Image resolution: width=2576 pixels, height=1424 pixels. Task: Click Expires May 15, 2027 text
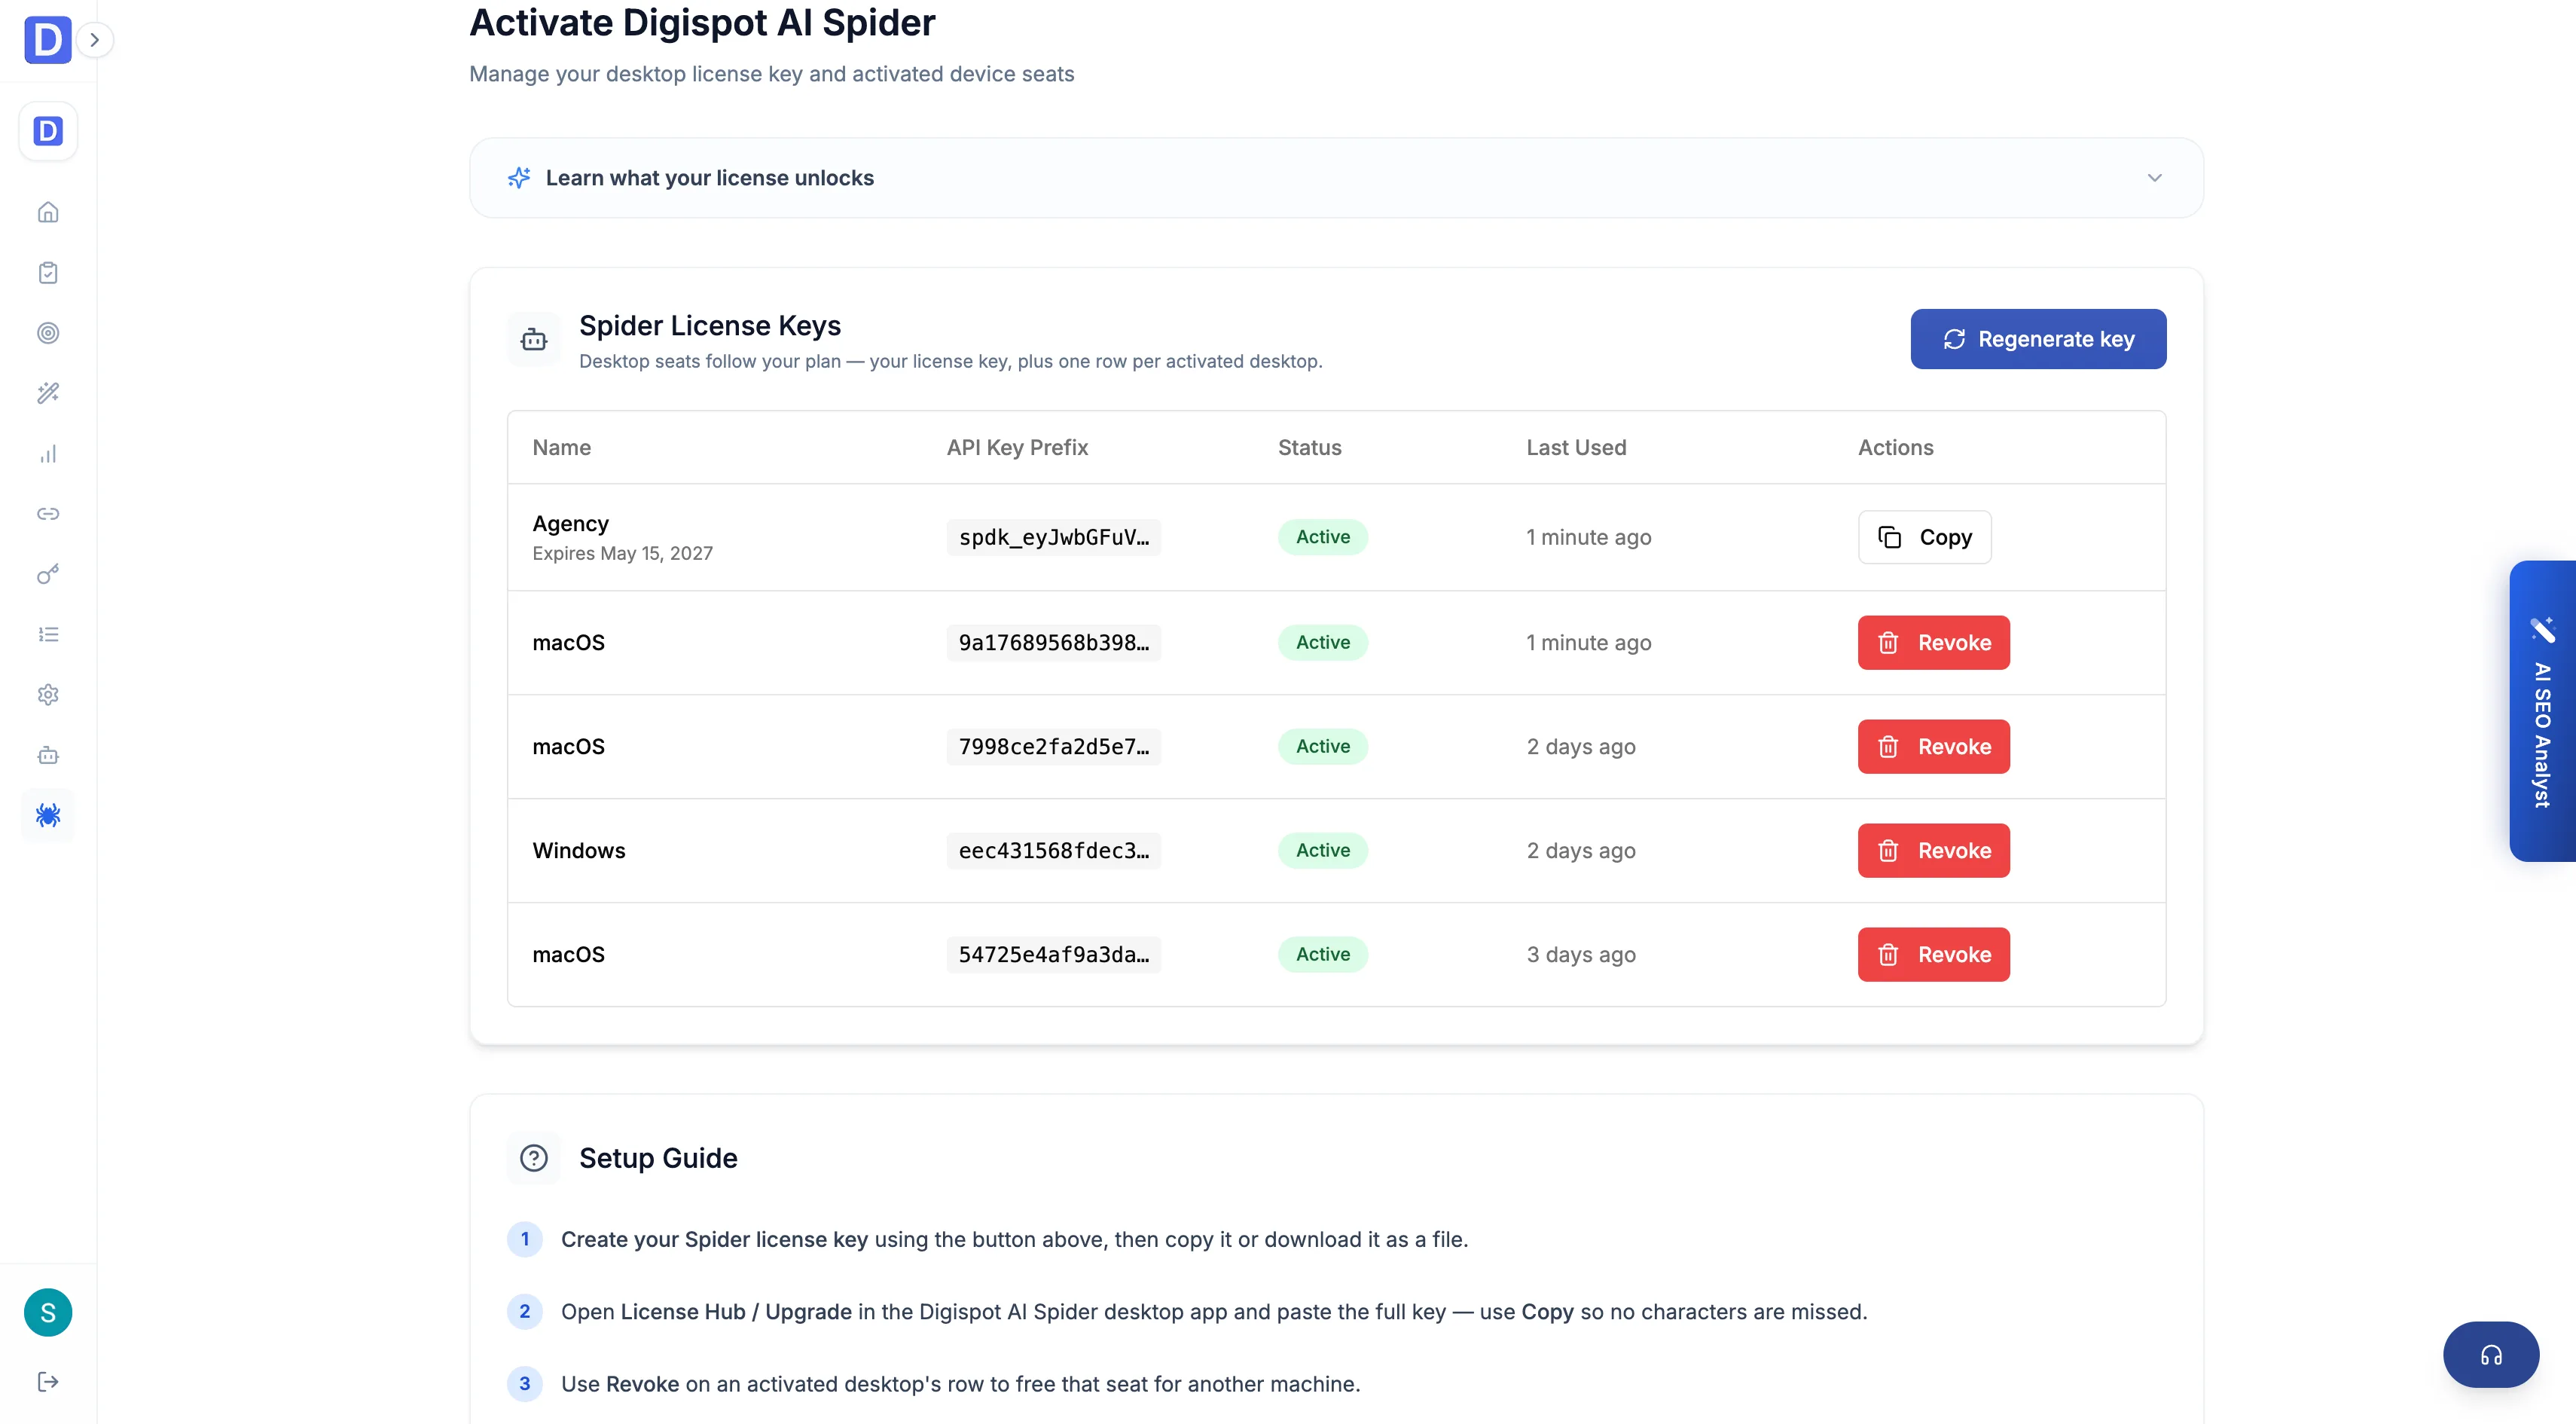[622, 553]
